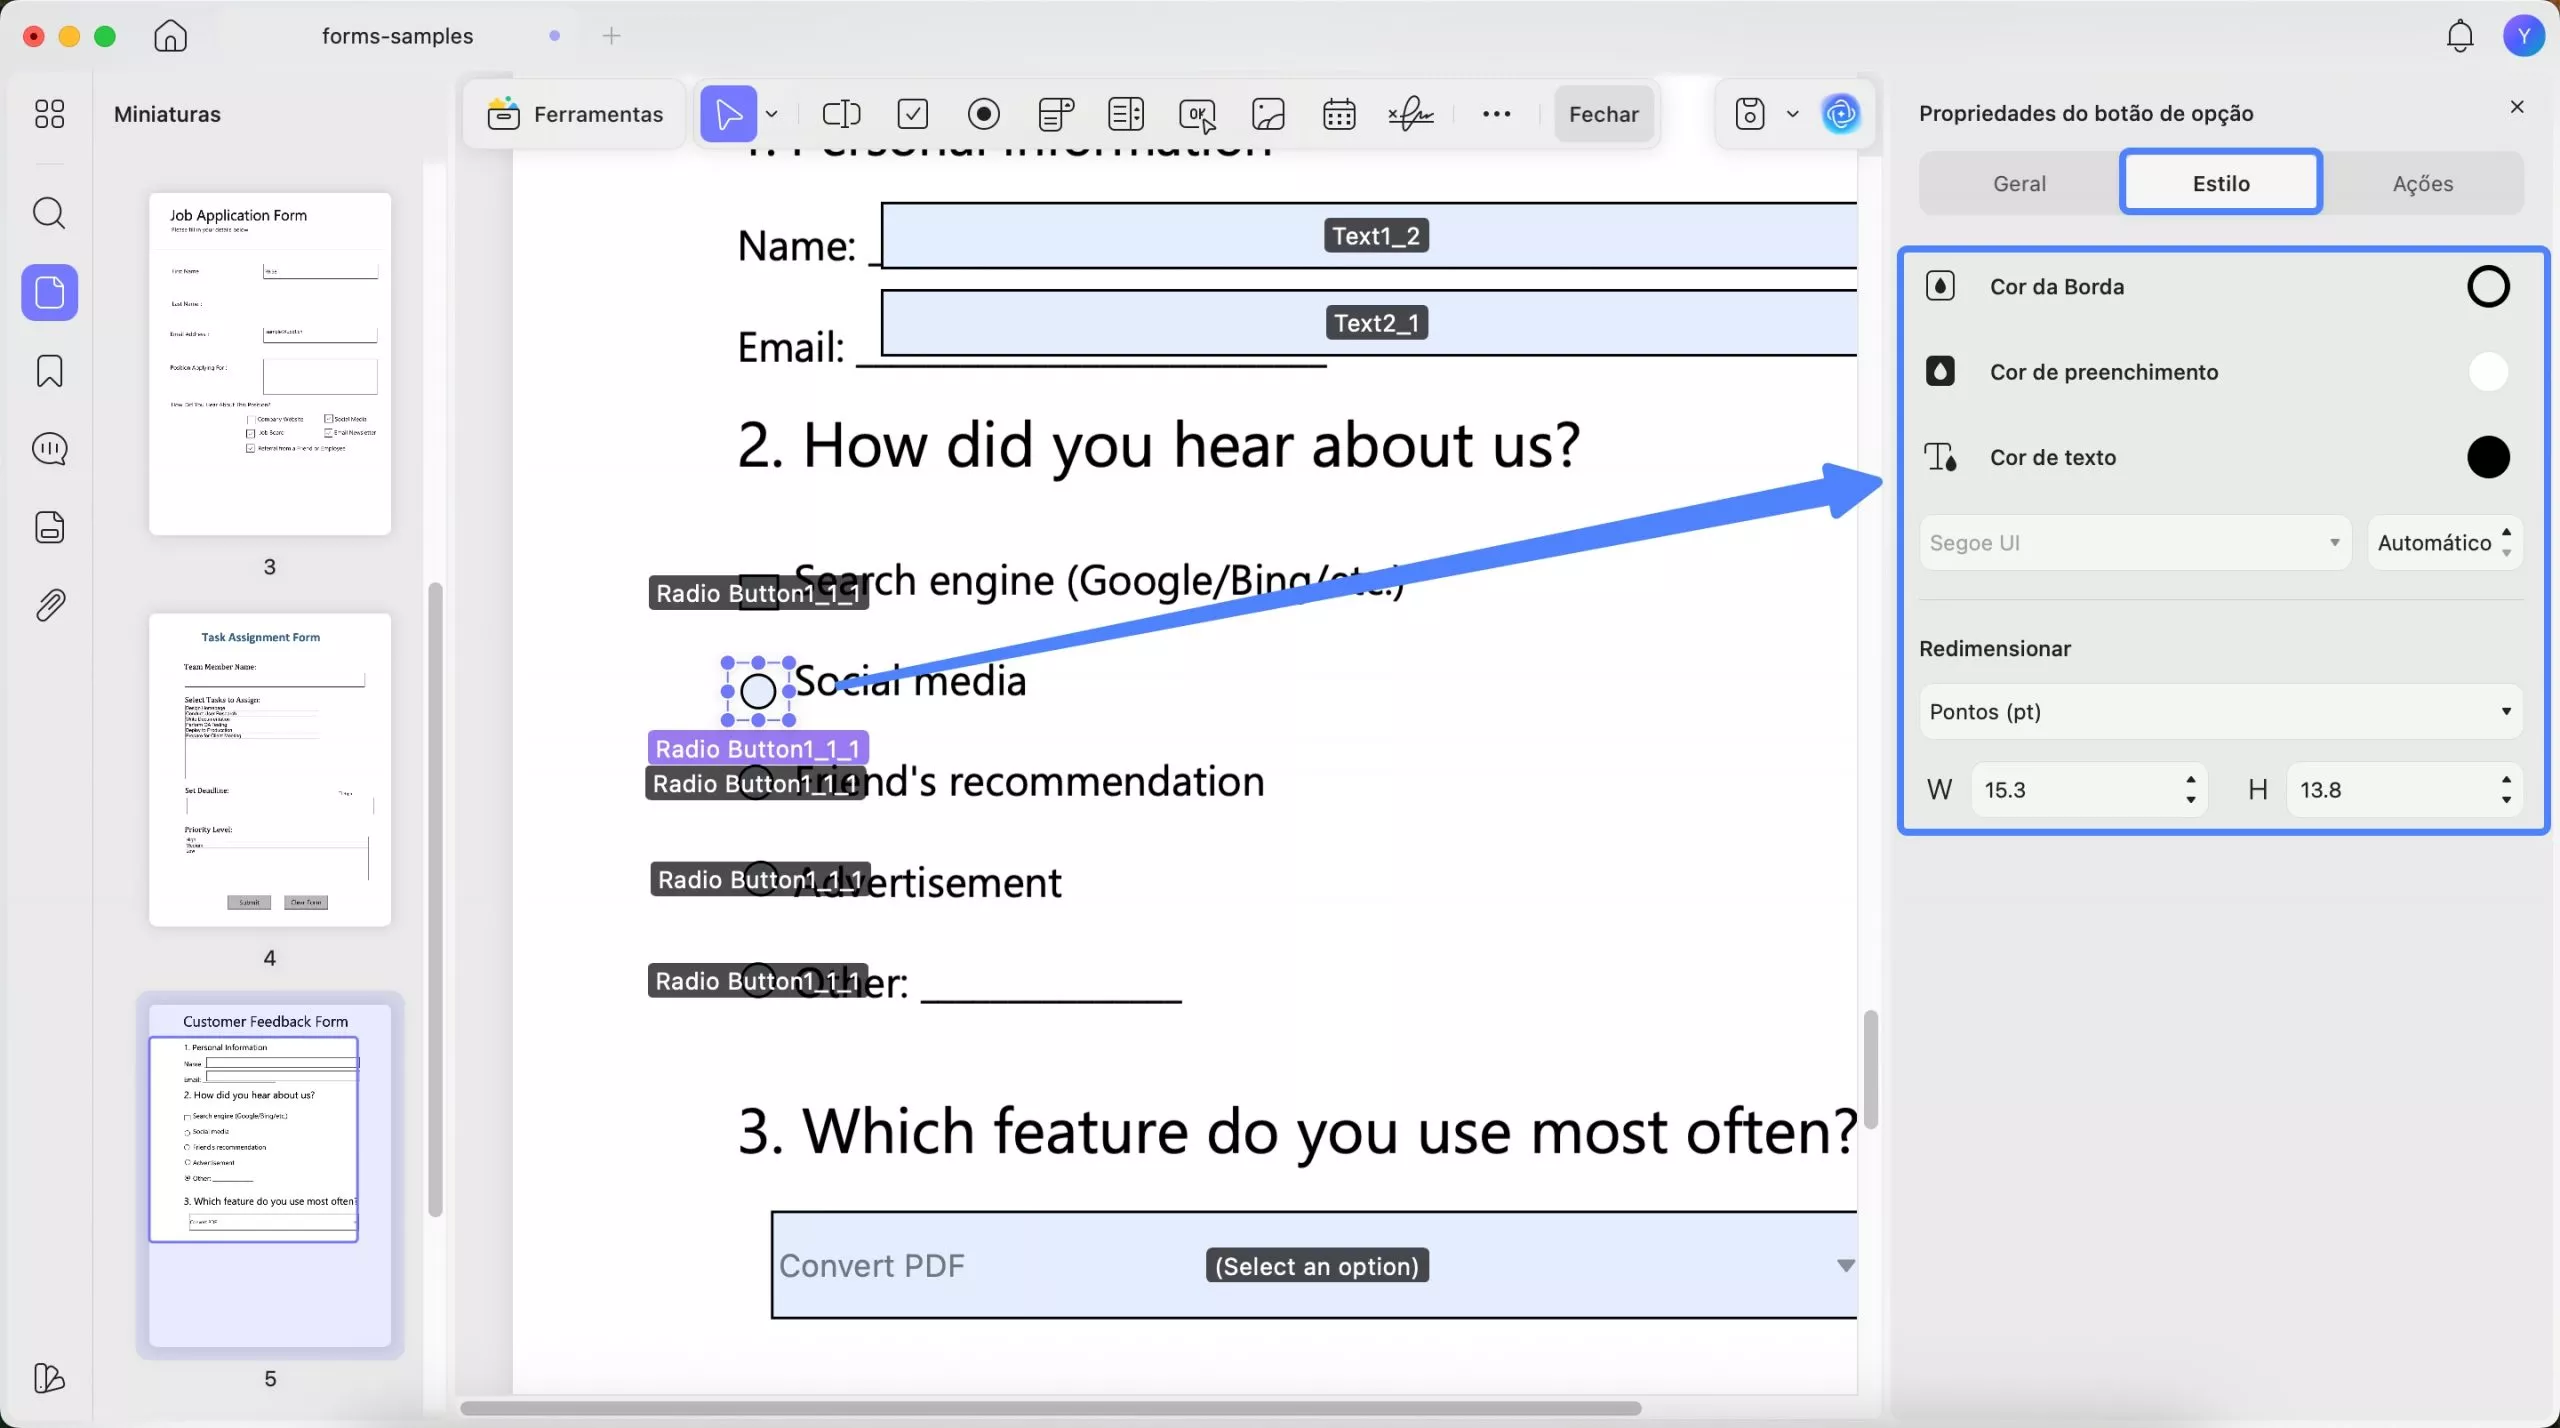Select the Text1_2 name field
The height and width of the screenshot is (1428, 2560).
[1369, 236]
